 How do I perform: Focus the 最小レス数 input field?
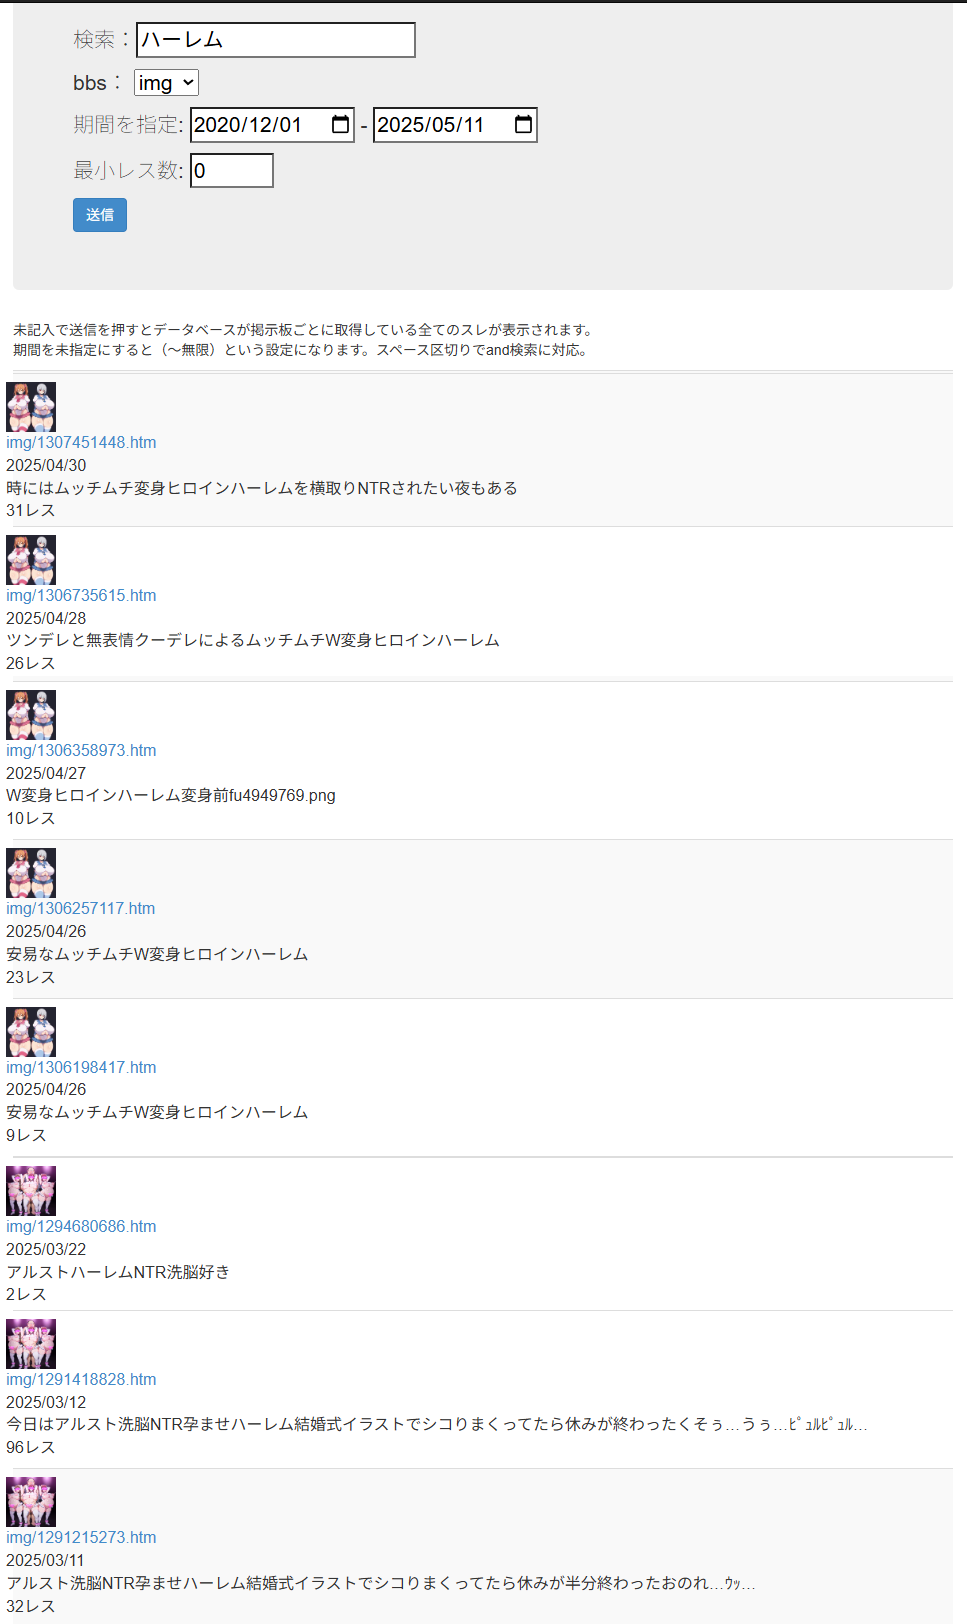(x=232, y=171)
